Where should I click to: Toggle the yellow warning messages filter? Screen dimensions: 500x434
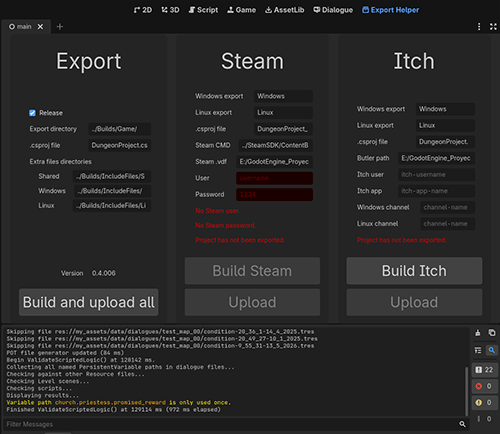[485, 403]
